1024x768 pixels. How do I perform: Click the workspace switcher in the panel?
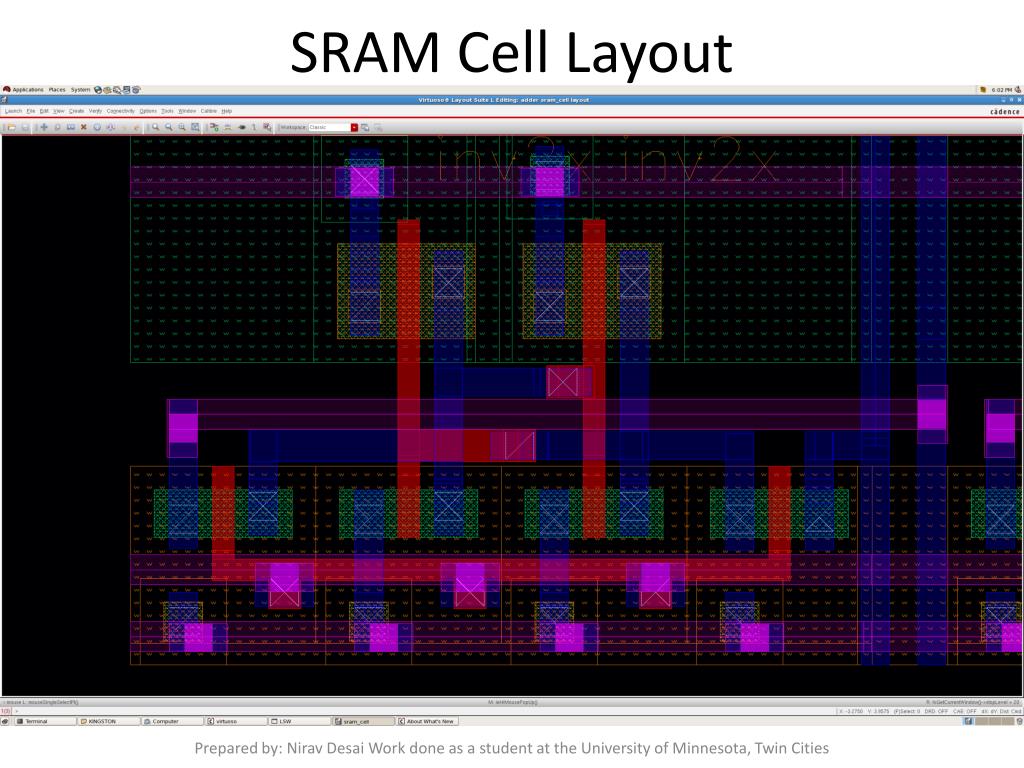[988, 721]
